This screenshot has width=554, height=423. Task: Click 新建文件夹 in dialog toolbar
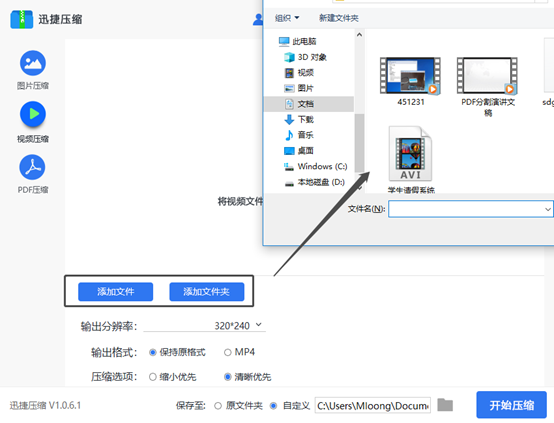[x=338, y=18]
